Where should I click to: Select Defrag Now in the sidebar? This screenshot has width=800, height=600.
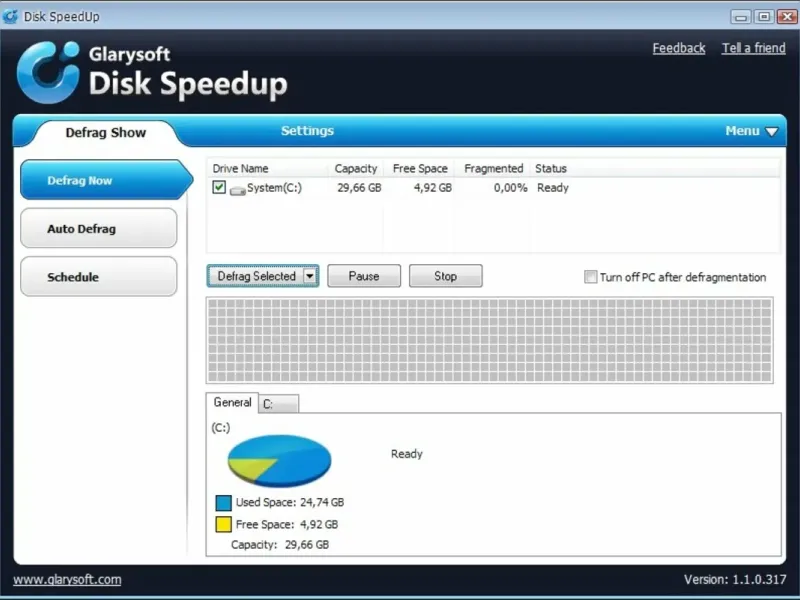click(x=106, y=180)
